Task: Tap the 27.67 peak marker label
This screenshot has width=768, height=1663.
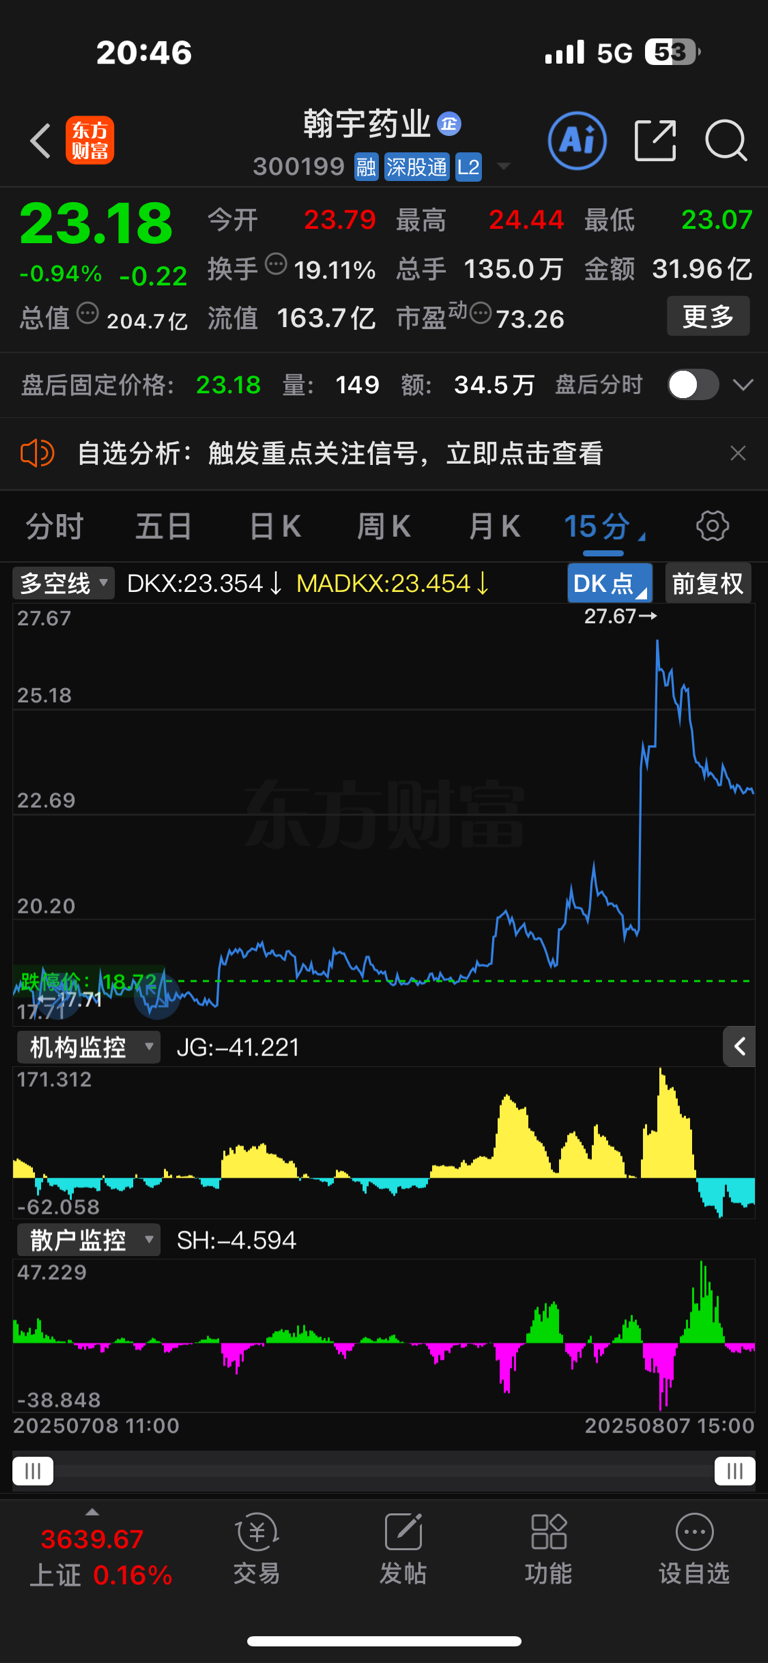Action: (x=620, y=616)
